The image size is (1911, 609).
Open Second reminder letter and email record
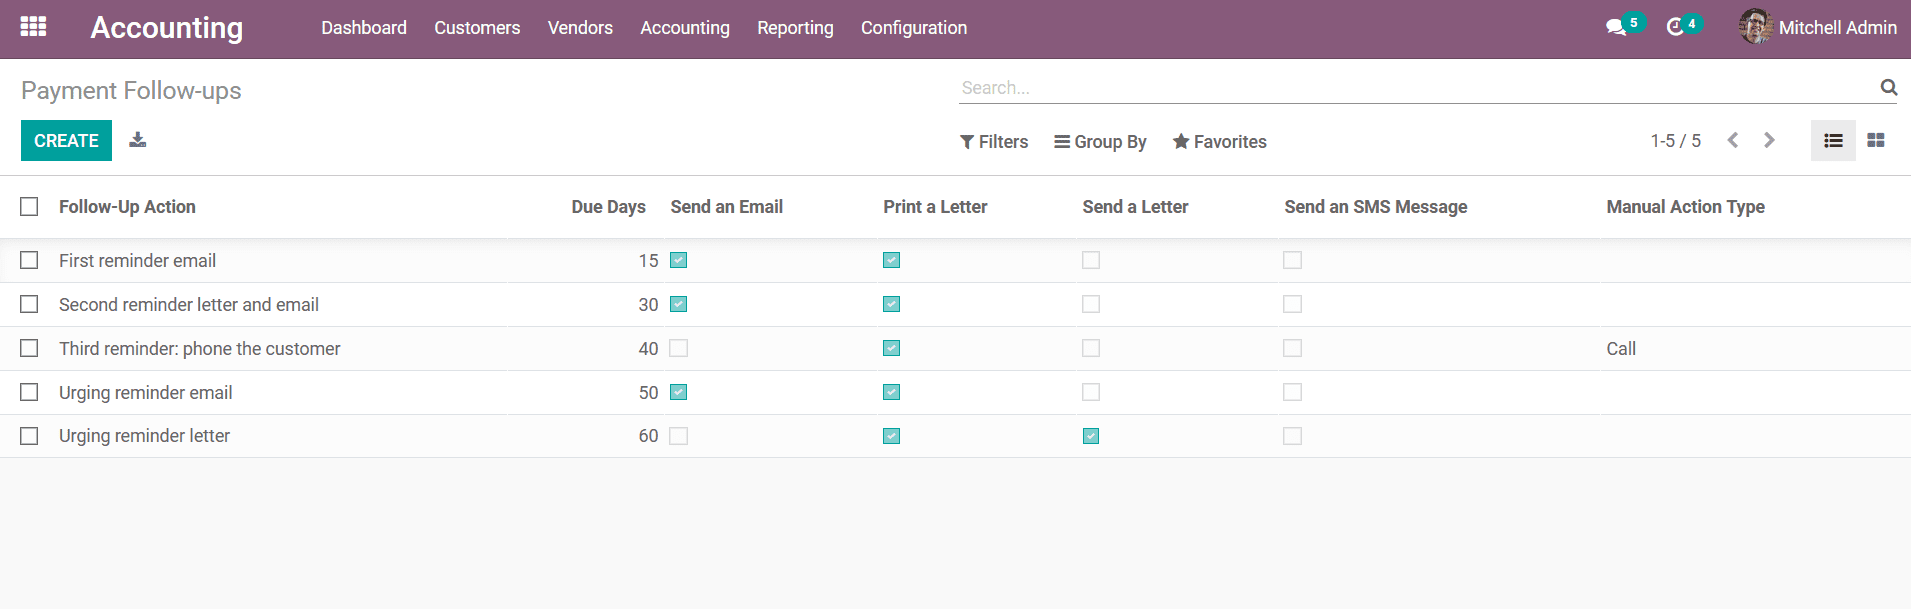pyautogui.click(x=189, y=305)
